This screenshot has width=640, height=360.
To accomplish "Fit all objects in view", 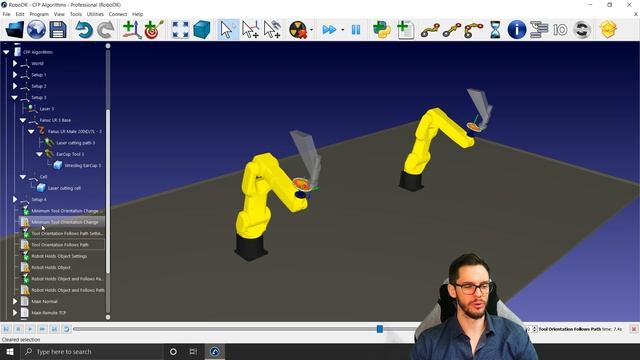I will 180,30.
